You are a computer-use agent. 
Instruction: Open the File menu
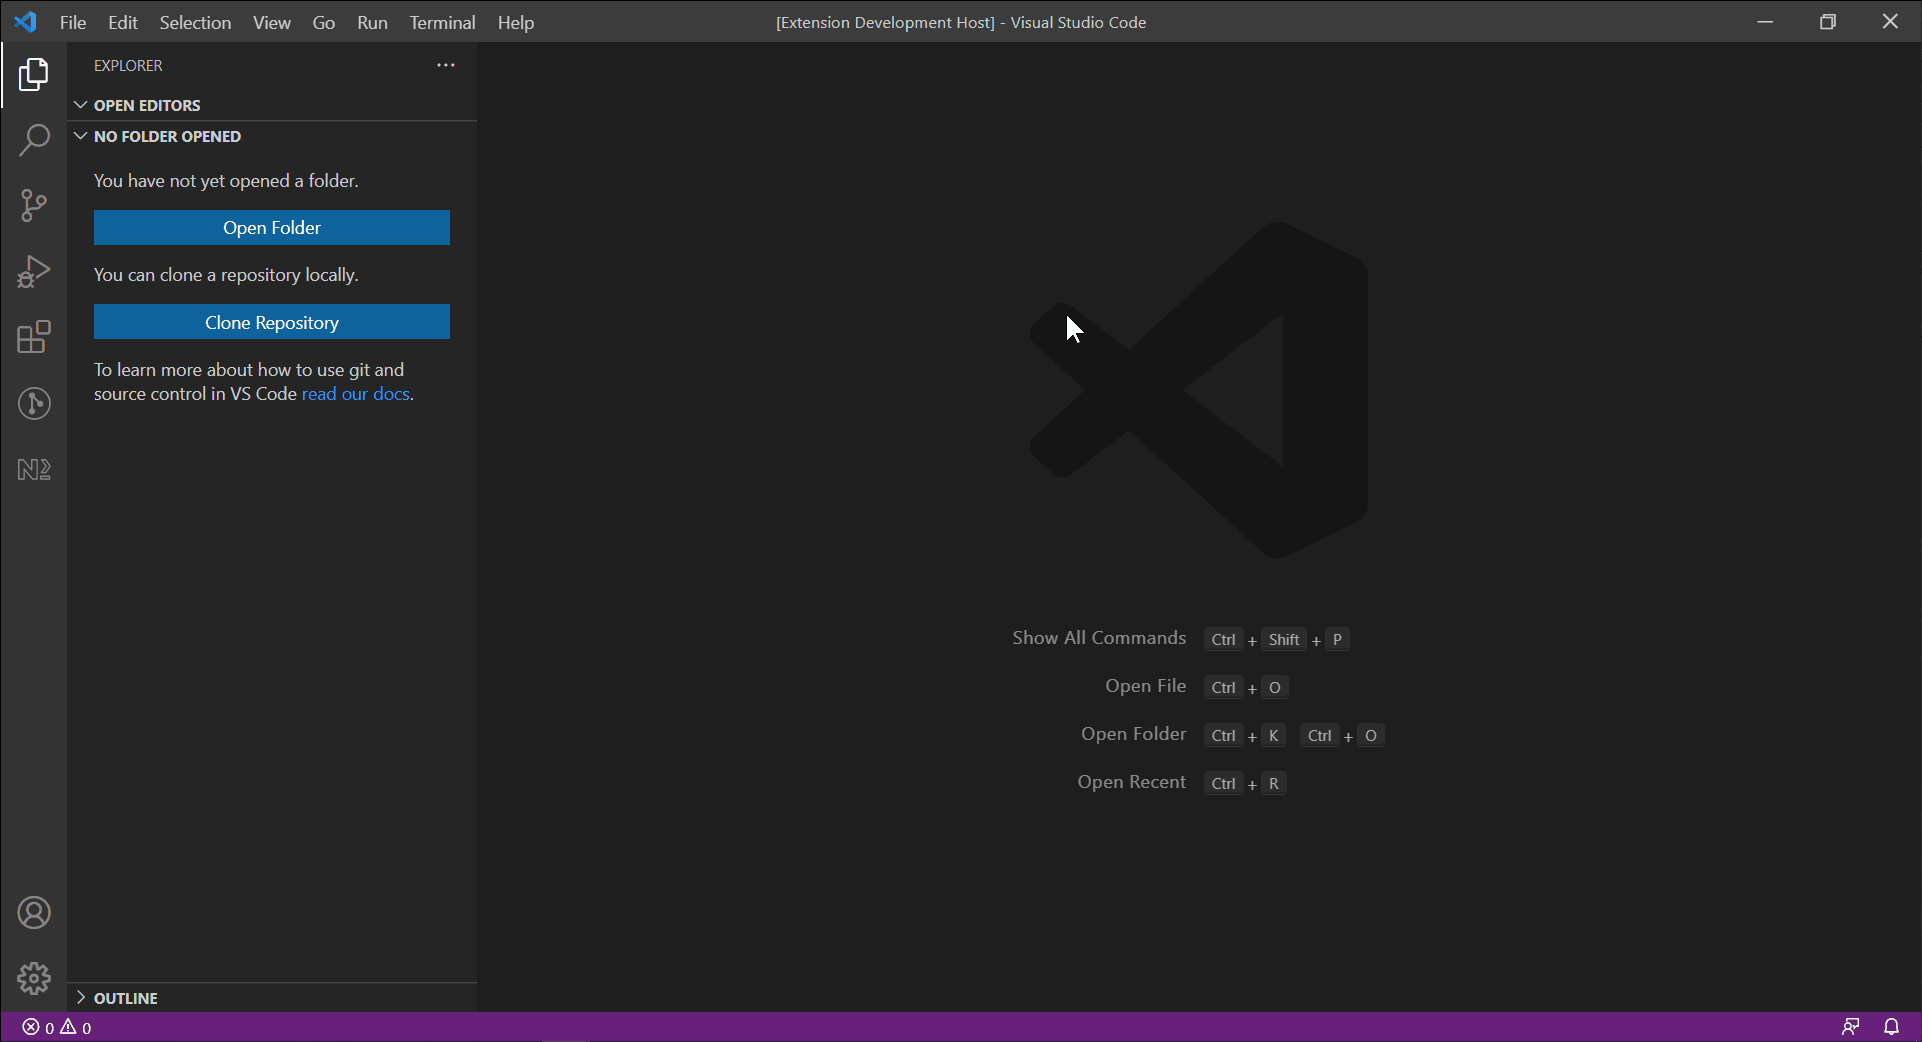(73, 22)
